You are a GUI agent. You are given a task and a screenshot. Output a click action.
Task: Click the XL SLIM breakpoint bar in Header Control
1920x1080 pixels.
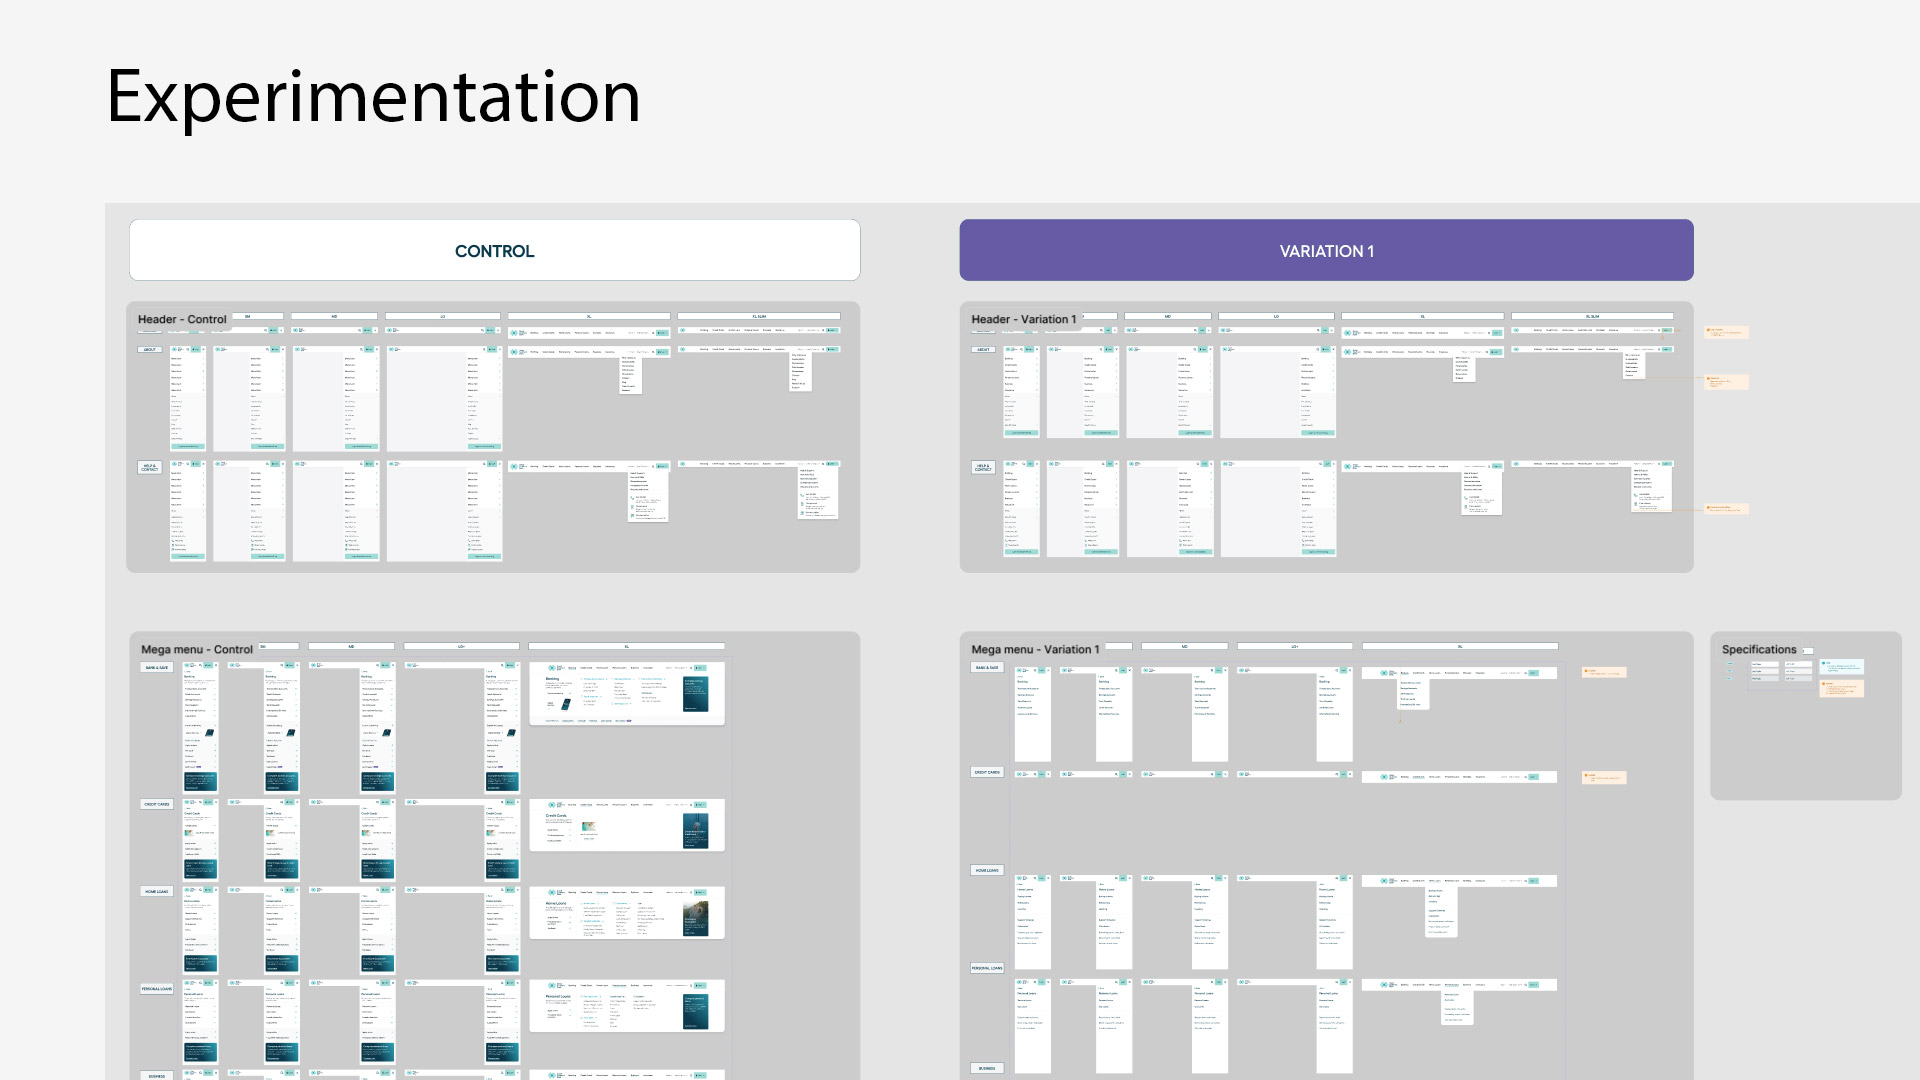click(x=758, y=316)
